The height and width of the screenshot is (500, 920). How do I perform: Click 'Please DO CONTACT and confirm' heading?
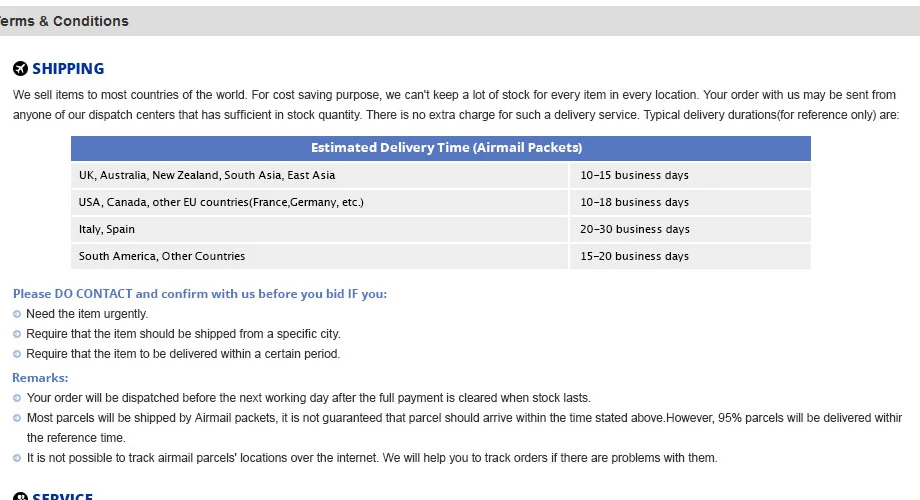[x=199, y=293]
